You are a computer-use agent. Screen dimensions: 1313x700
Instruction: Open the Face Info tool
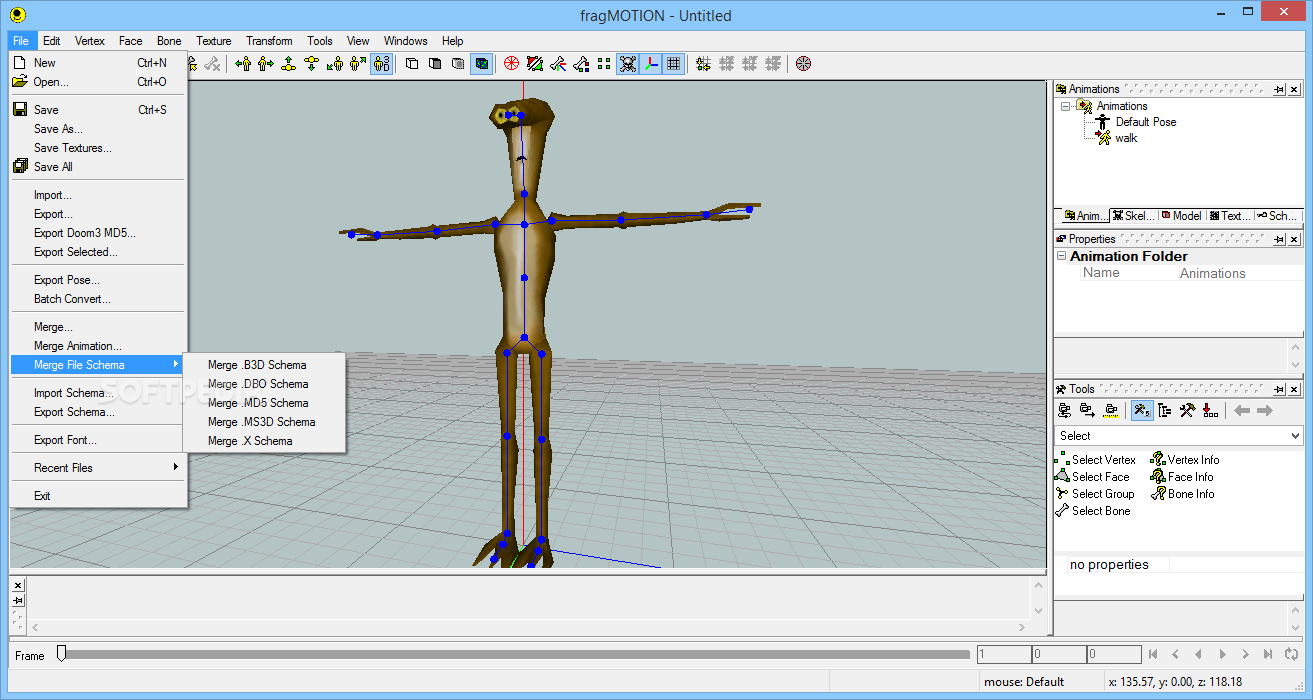(x=1182, y=477)
